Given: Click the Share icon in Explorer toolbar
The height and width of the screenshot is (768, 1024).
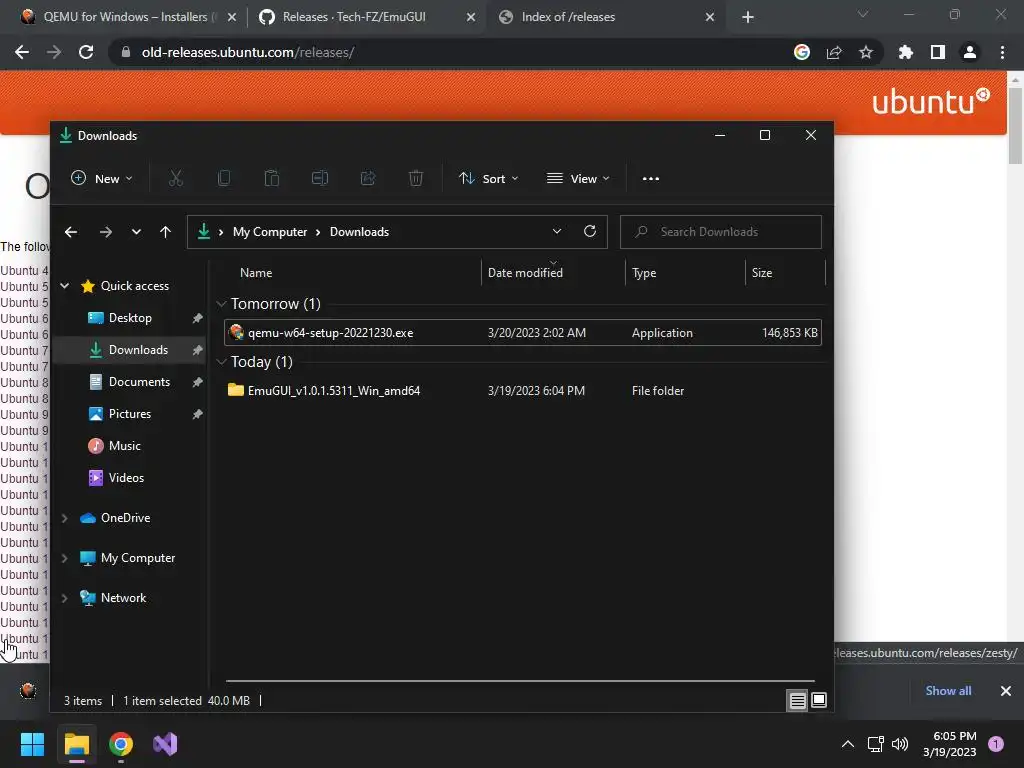Looking at the screenshot, I should pos(368,178).
